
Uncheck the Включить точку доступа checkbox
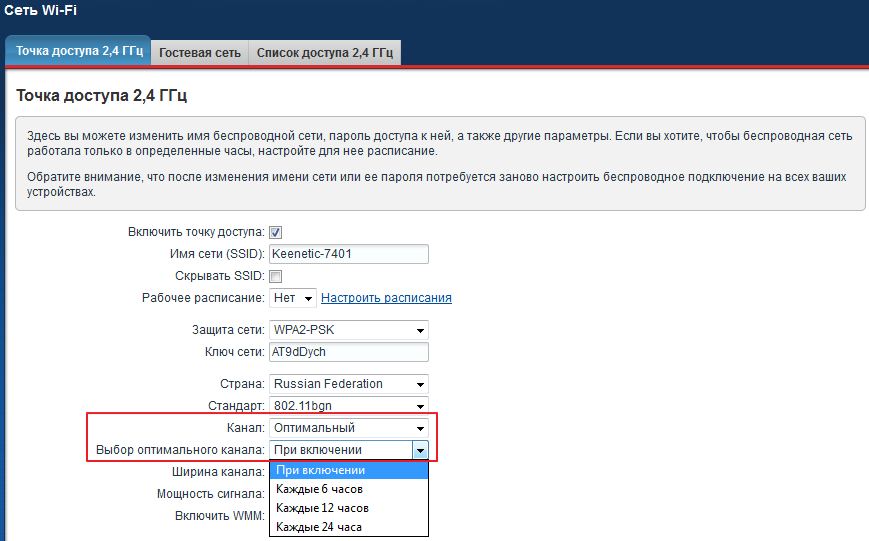276,232
